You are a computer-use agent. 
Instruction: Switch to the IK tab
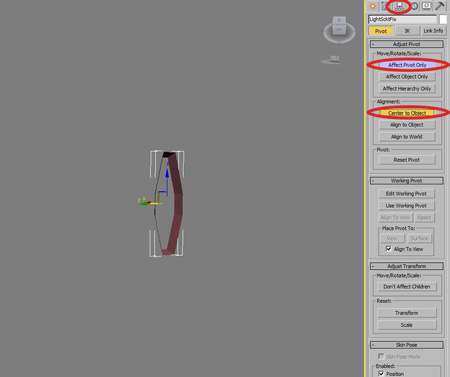407,31
